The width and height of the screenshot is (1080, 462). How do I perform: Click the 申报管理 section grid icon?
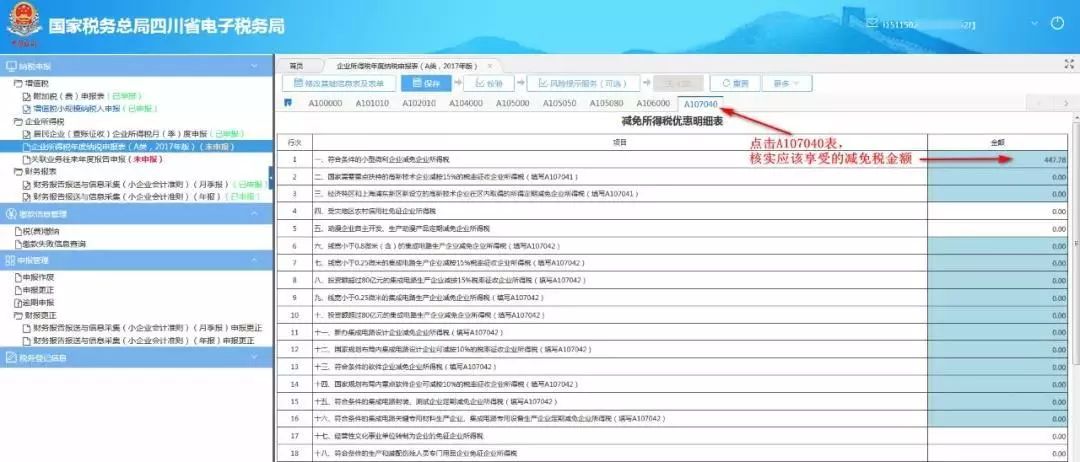point(10,260)
